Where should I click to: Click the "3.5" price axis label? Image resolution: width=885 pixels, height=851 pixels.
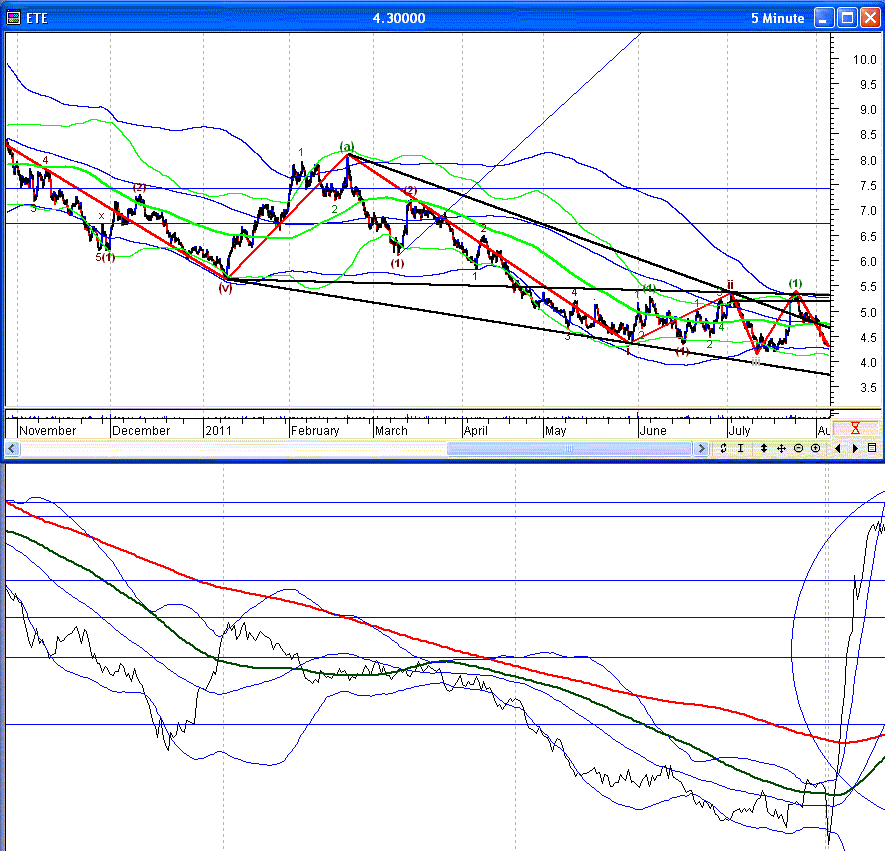pos(868,388)
